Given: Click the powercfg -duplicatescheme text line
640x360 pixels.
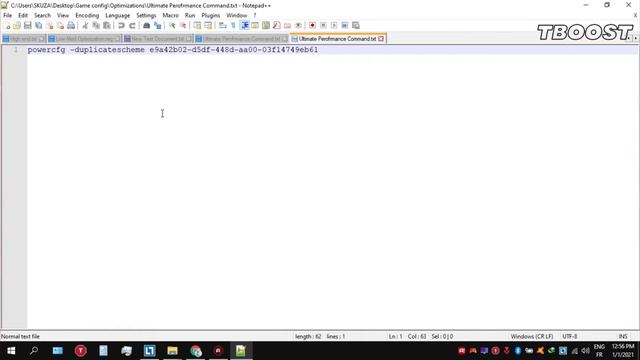Looking at the screenshot, I should pyautogui.click(x=173, y=50).
